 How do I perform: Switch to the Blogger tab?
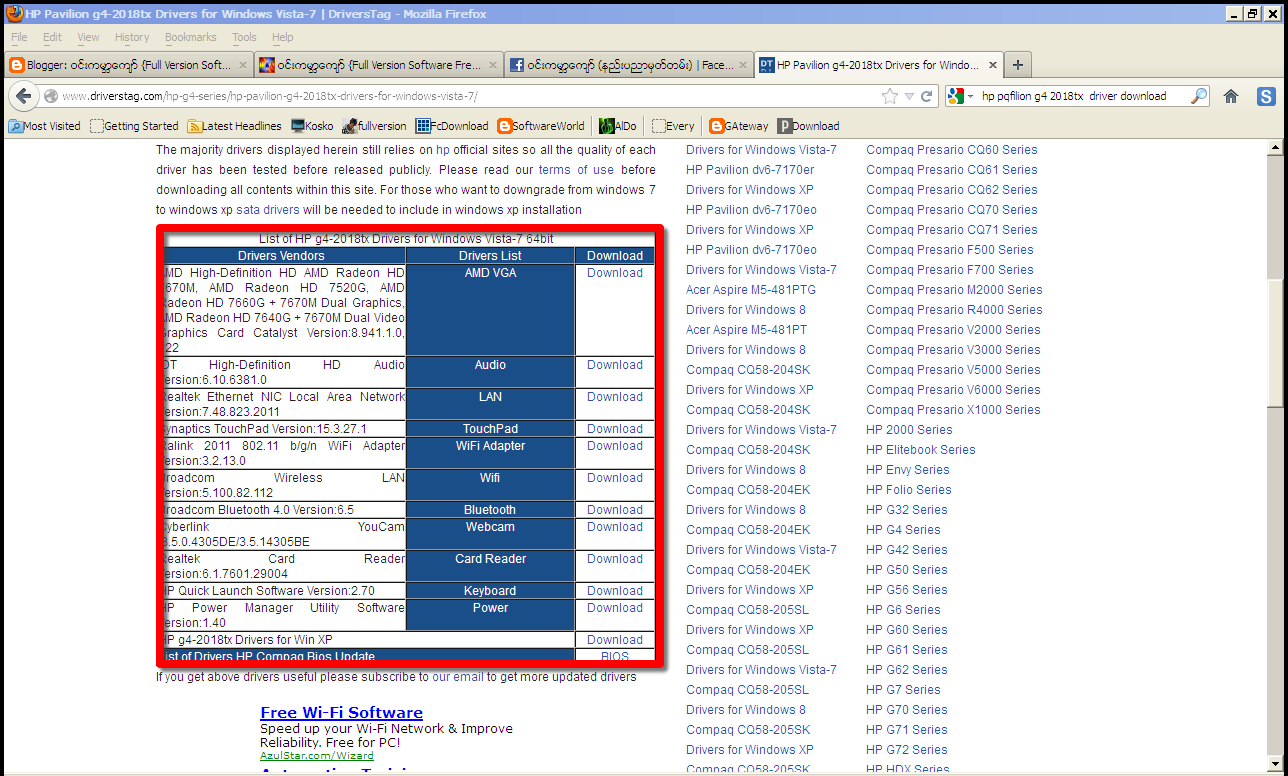click(127, 65)
